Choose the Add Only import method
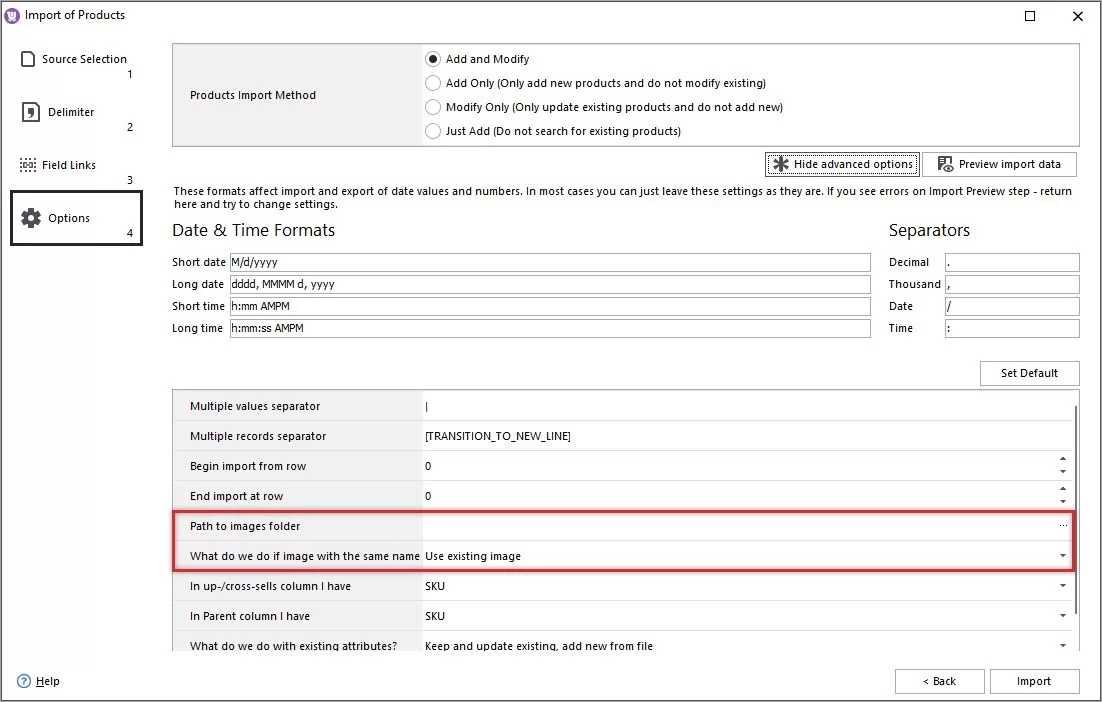Image resolution: width=1102 pixels, height=702 pixels. (x=433, y=83)
